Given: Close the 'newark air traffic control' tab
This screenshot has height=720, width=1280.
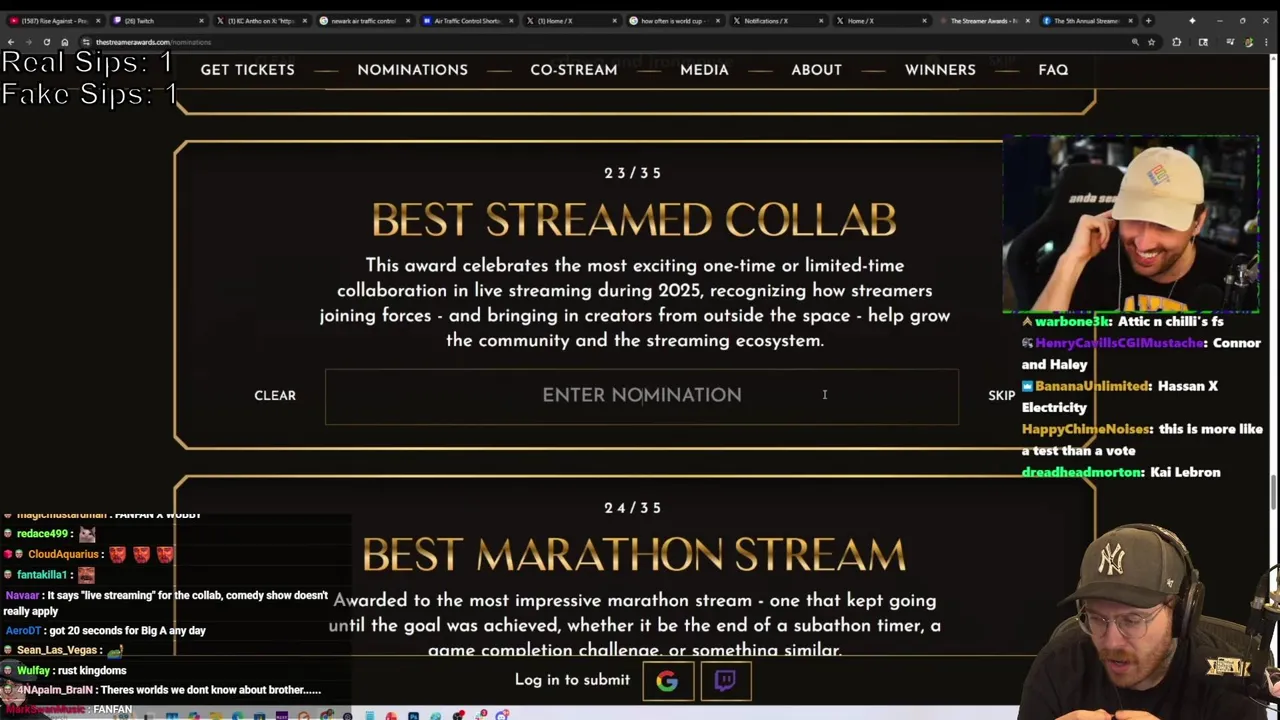Looking at the screenshot, I should click(407, 20).
